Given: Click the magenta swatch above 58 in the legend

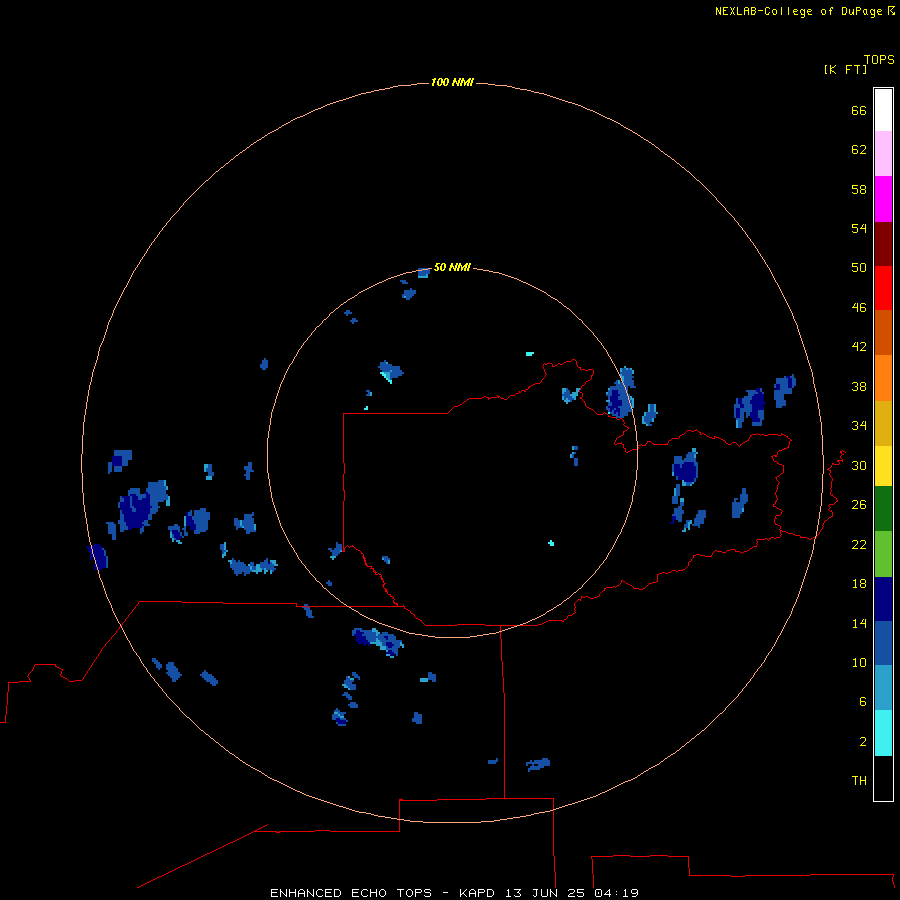Looking at the screenshot, I should coord(883,199).
